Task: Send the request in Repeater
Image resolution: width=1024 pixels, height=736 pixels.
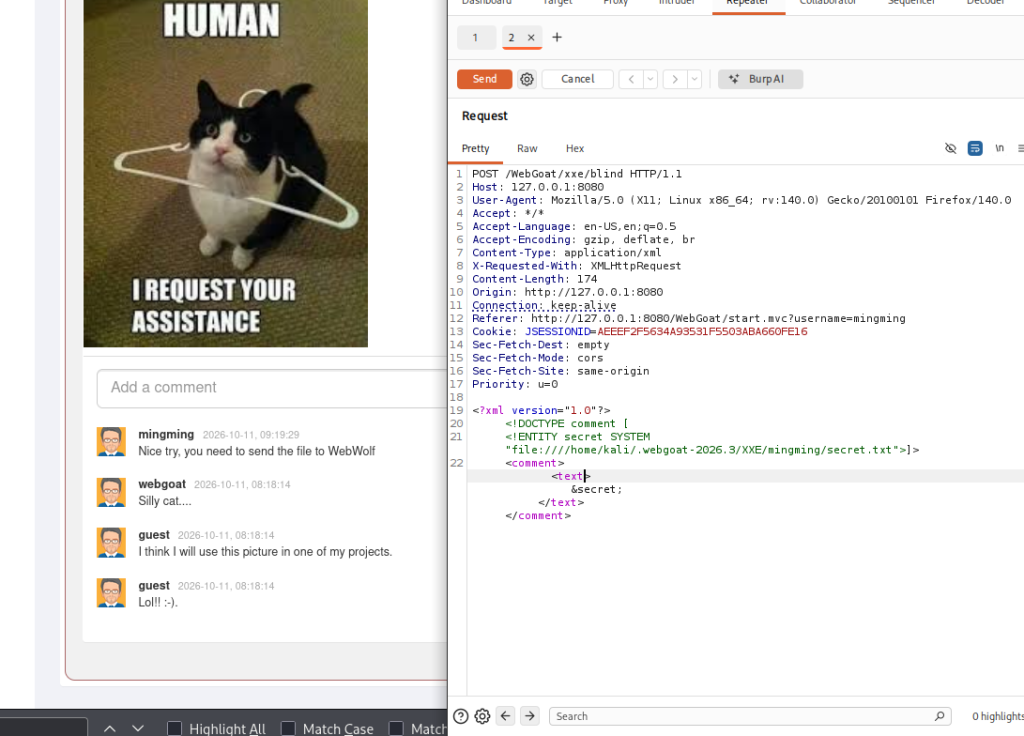Action: point(485,79)
